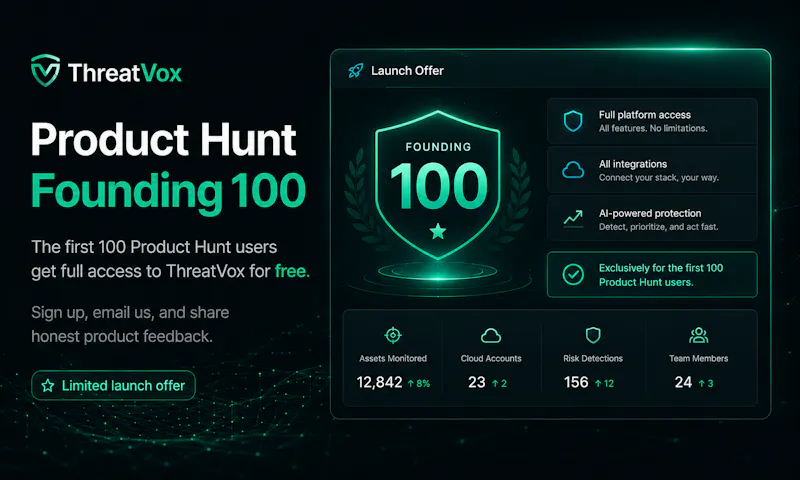800x480 pixels.
Task: Select the All integrations card
Action: click(652, 170)
